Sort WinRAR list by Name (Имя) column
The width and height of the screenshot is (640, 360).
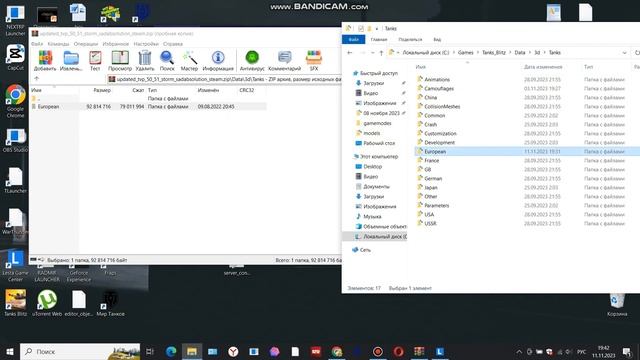37,90
